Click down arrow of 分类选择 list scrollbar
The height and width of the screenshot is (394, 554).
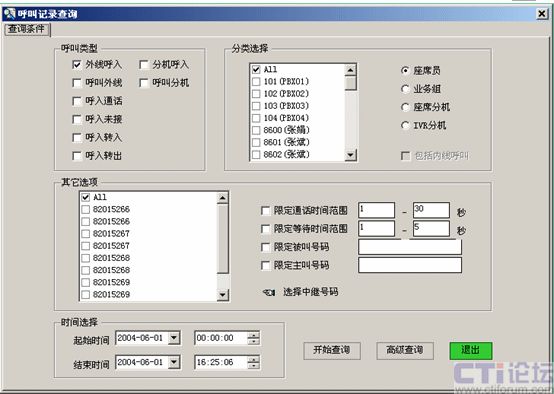pyautogui.click(x=350, y=155)
